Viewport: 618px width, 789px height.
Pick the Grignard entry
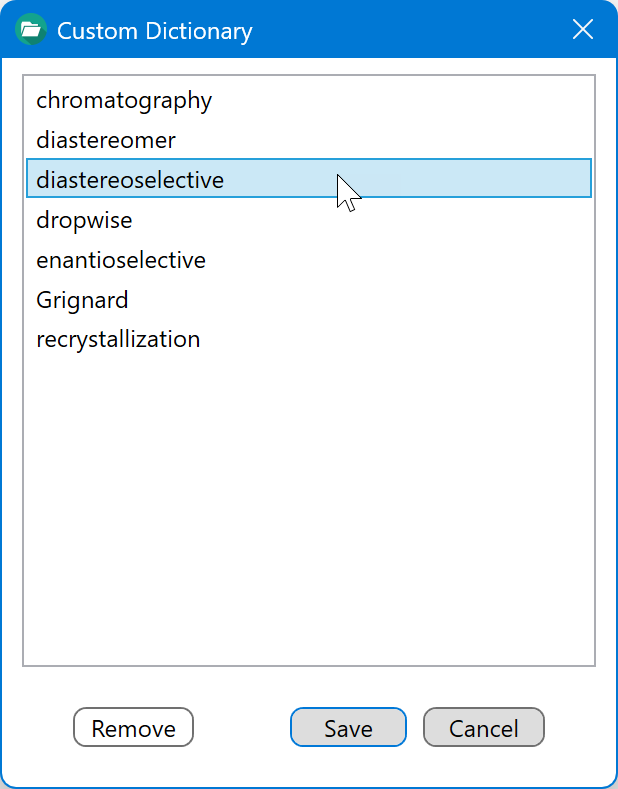coord(309,299)
